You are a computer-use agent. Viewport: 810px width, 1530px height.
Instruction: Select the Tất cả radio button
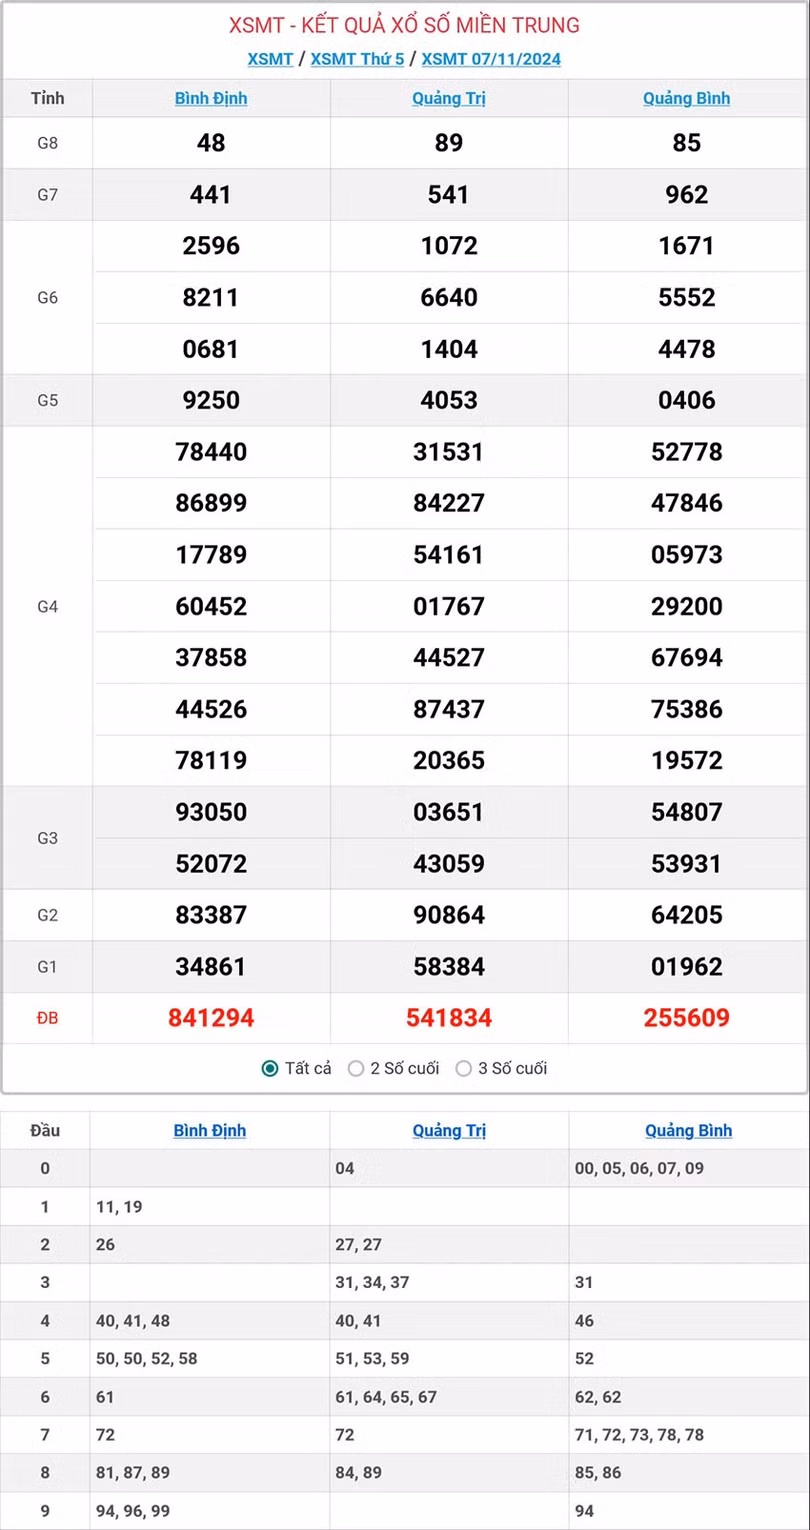270,1068
